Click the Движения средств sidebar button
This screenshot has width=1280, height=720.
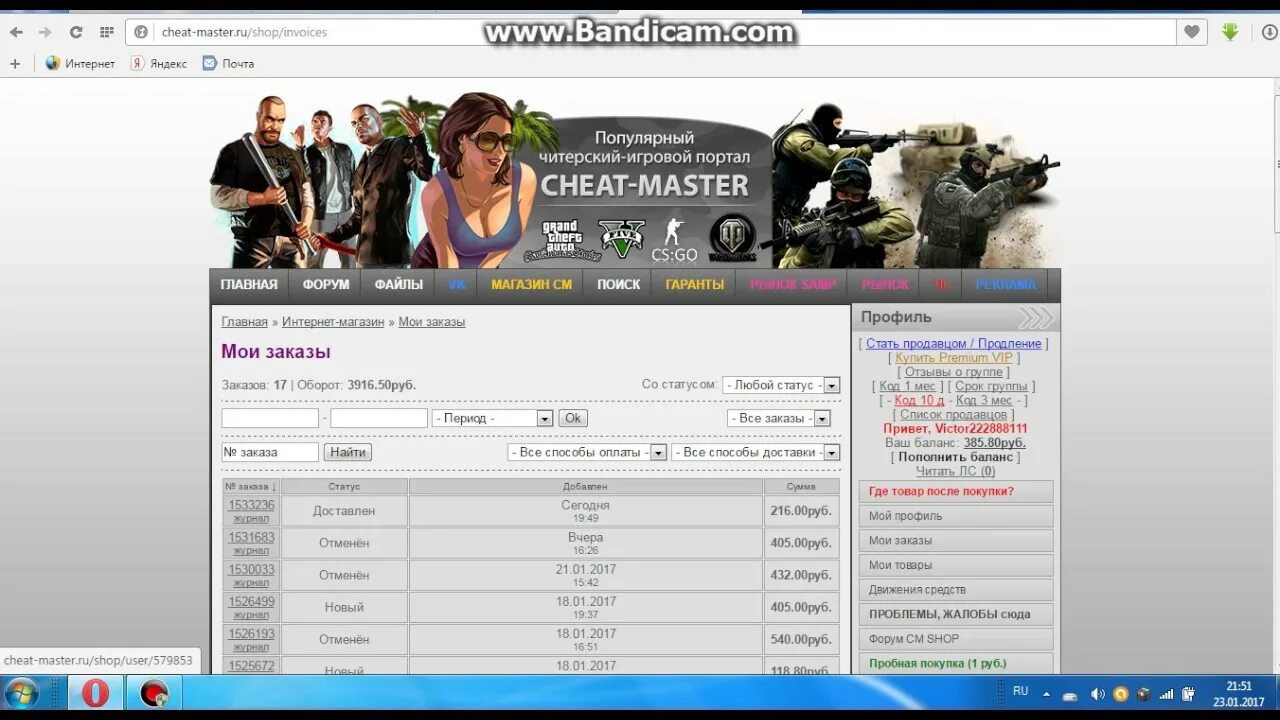coord(956,589)
